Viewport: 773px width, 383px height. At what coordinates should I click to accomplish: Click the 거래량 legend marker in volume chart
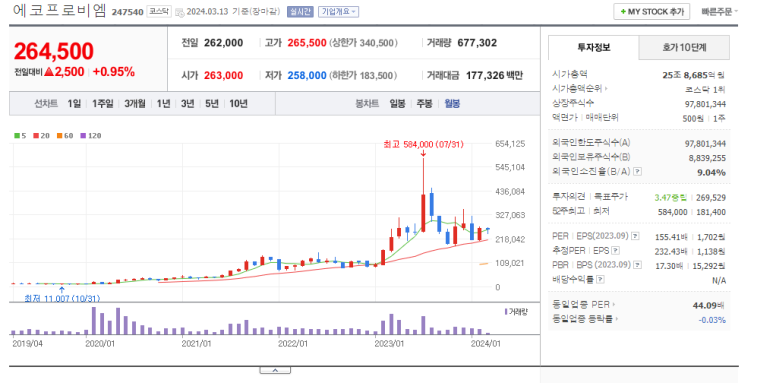[506, 312]
